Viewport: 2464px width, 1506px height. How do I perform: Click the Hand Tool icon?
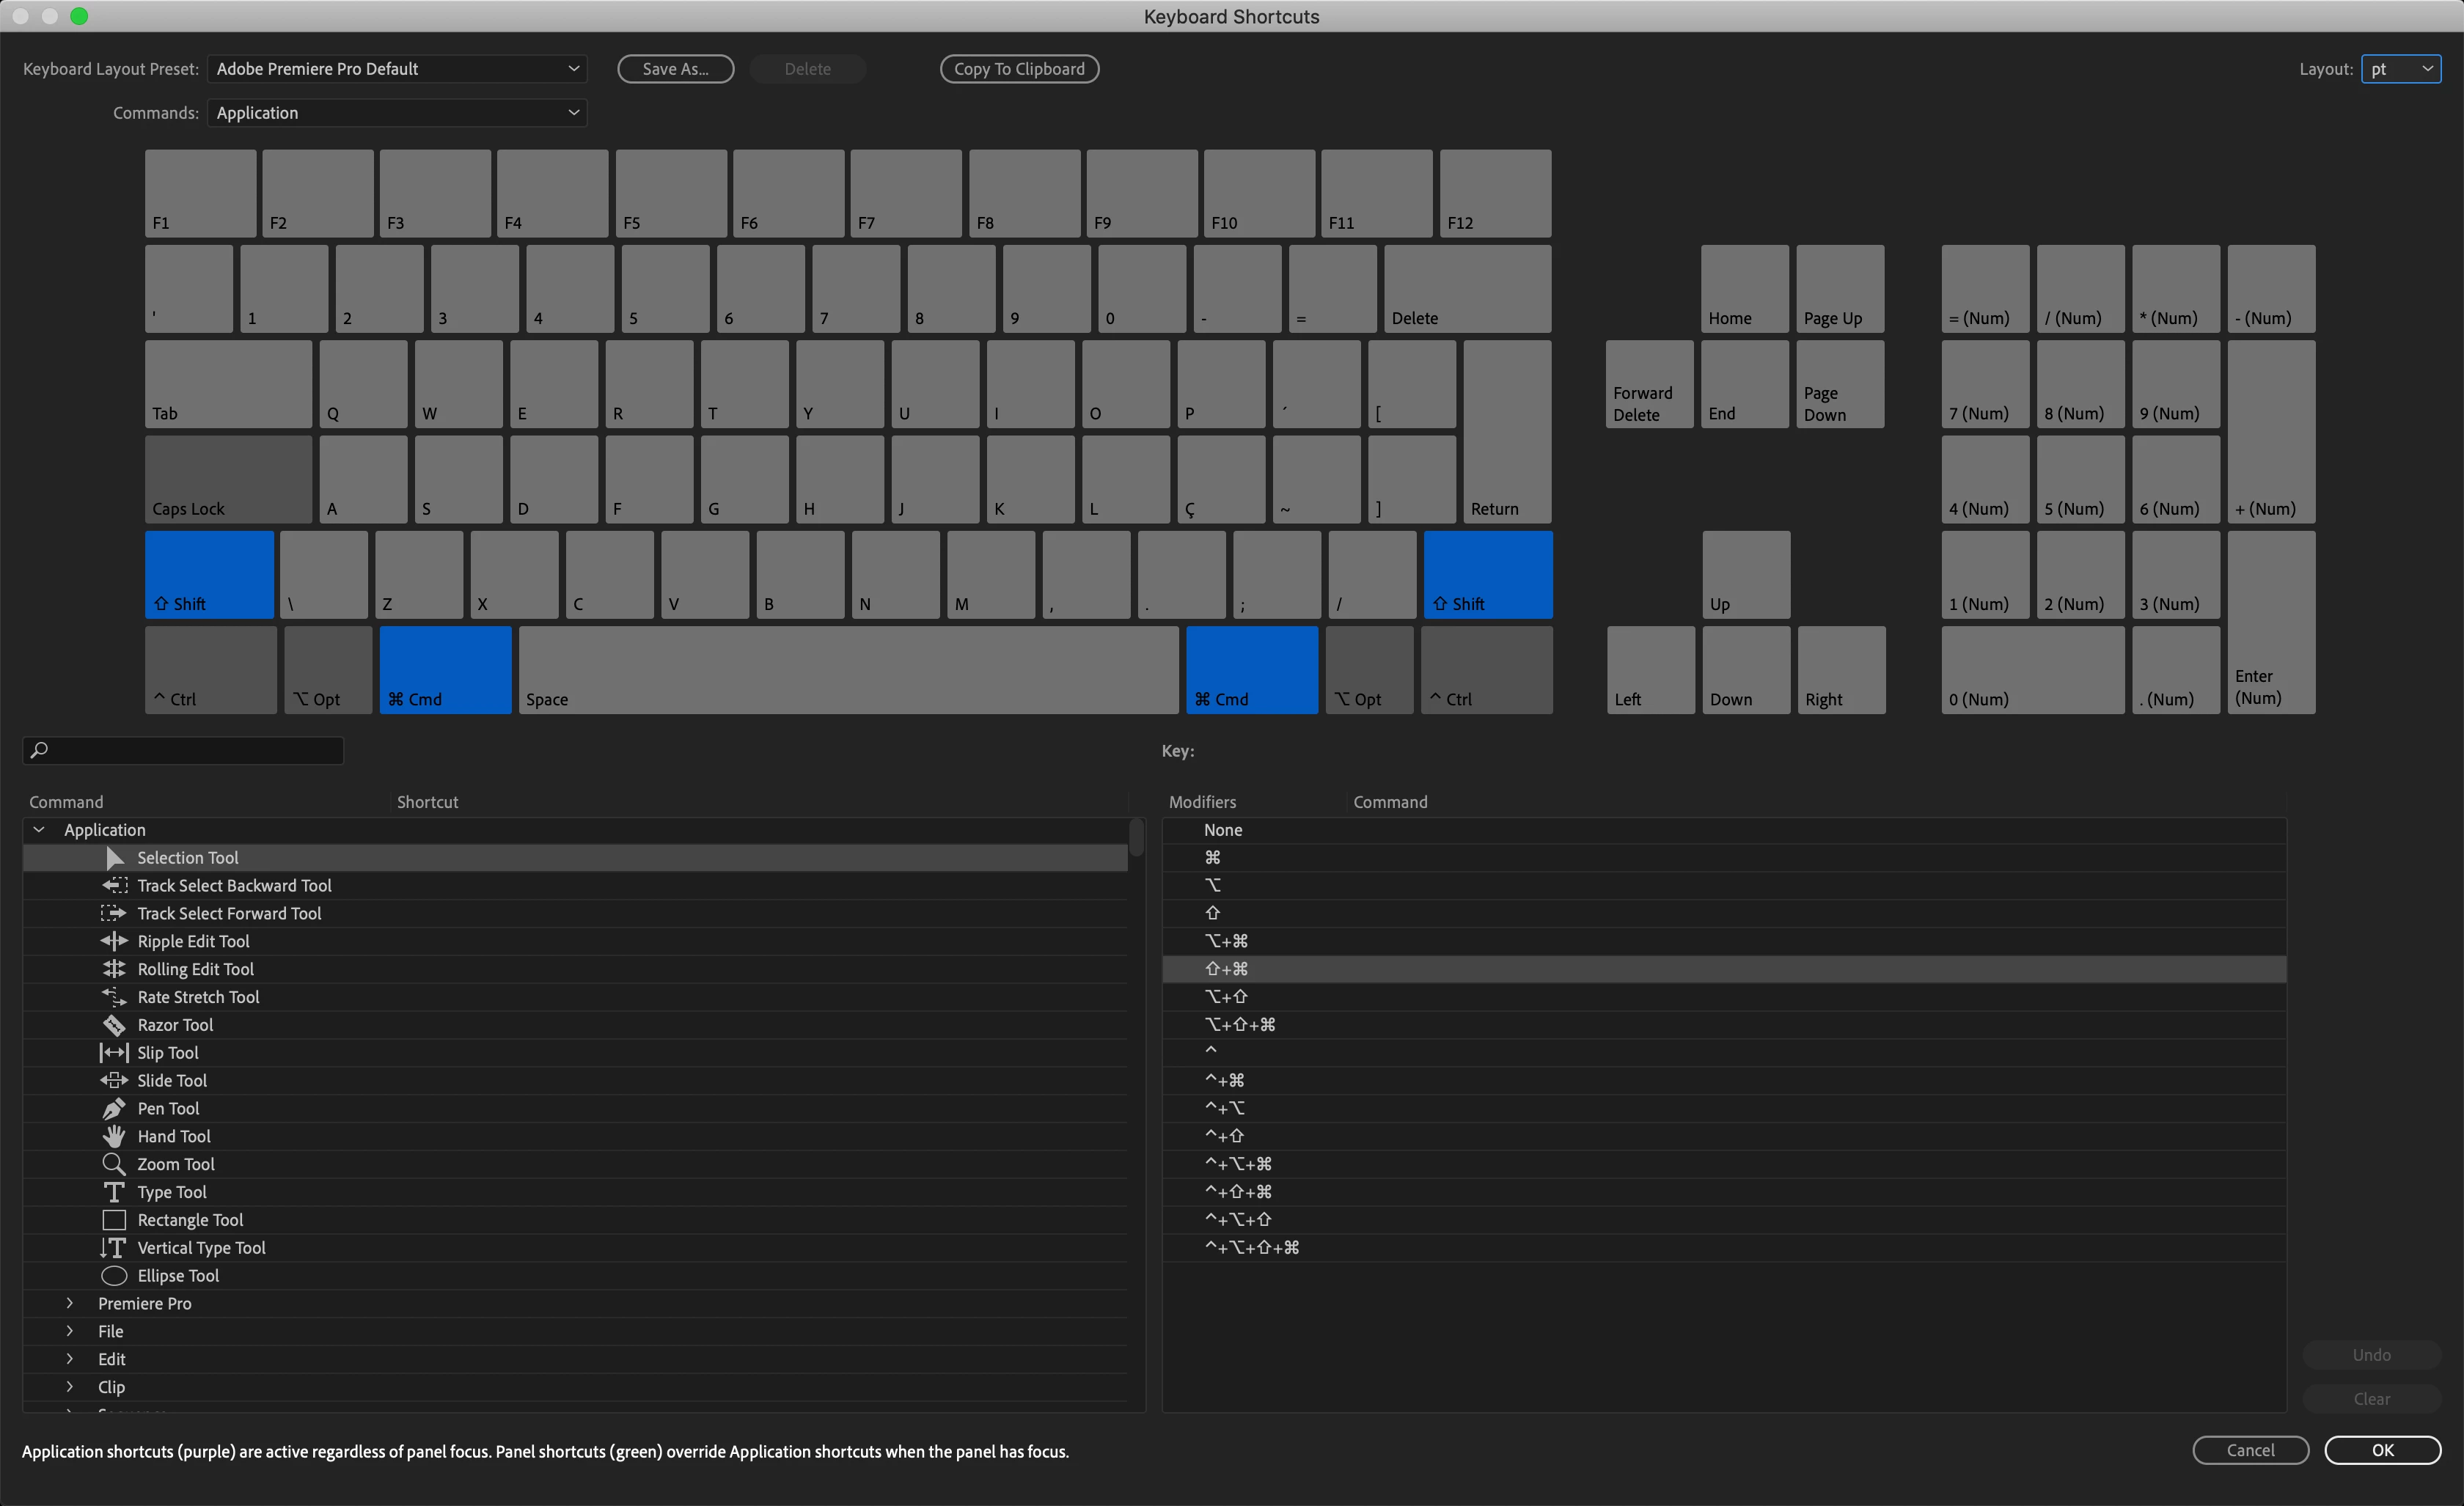click(114, 1136)
